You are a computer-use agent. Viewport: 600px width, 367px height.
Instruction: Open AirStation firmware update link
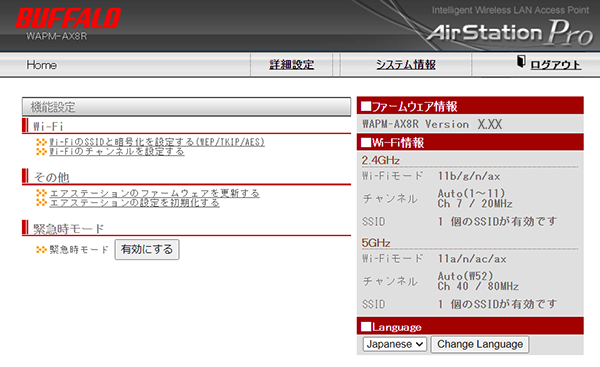155,193
